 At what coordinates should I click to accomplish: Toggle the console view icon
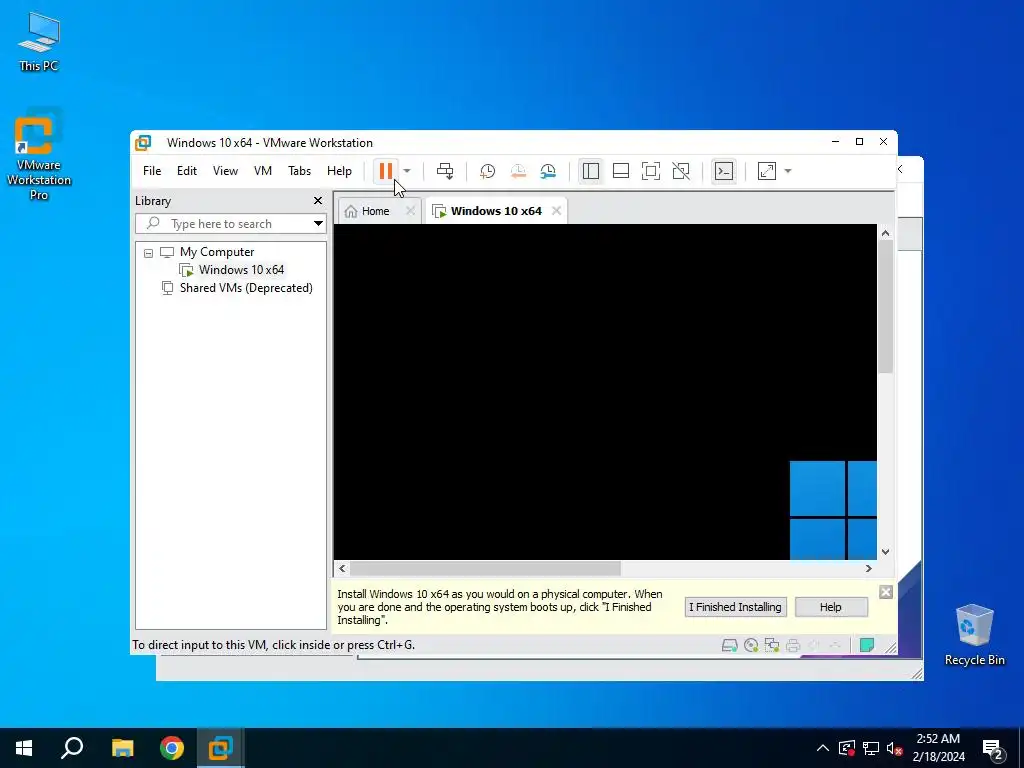click(724, 171)
